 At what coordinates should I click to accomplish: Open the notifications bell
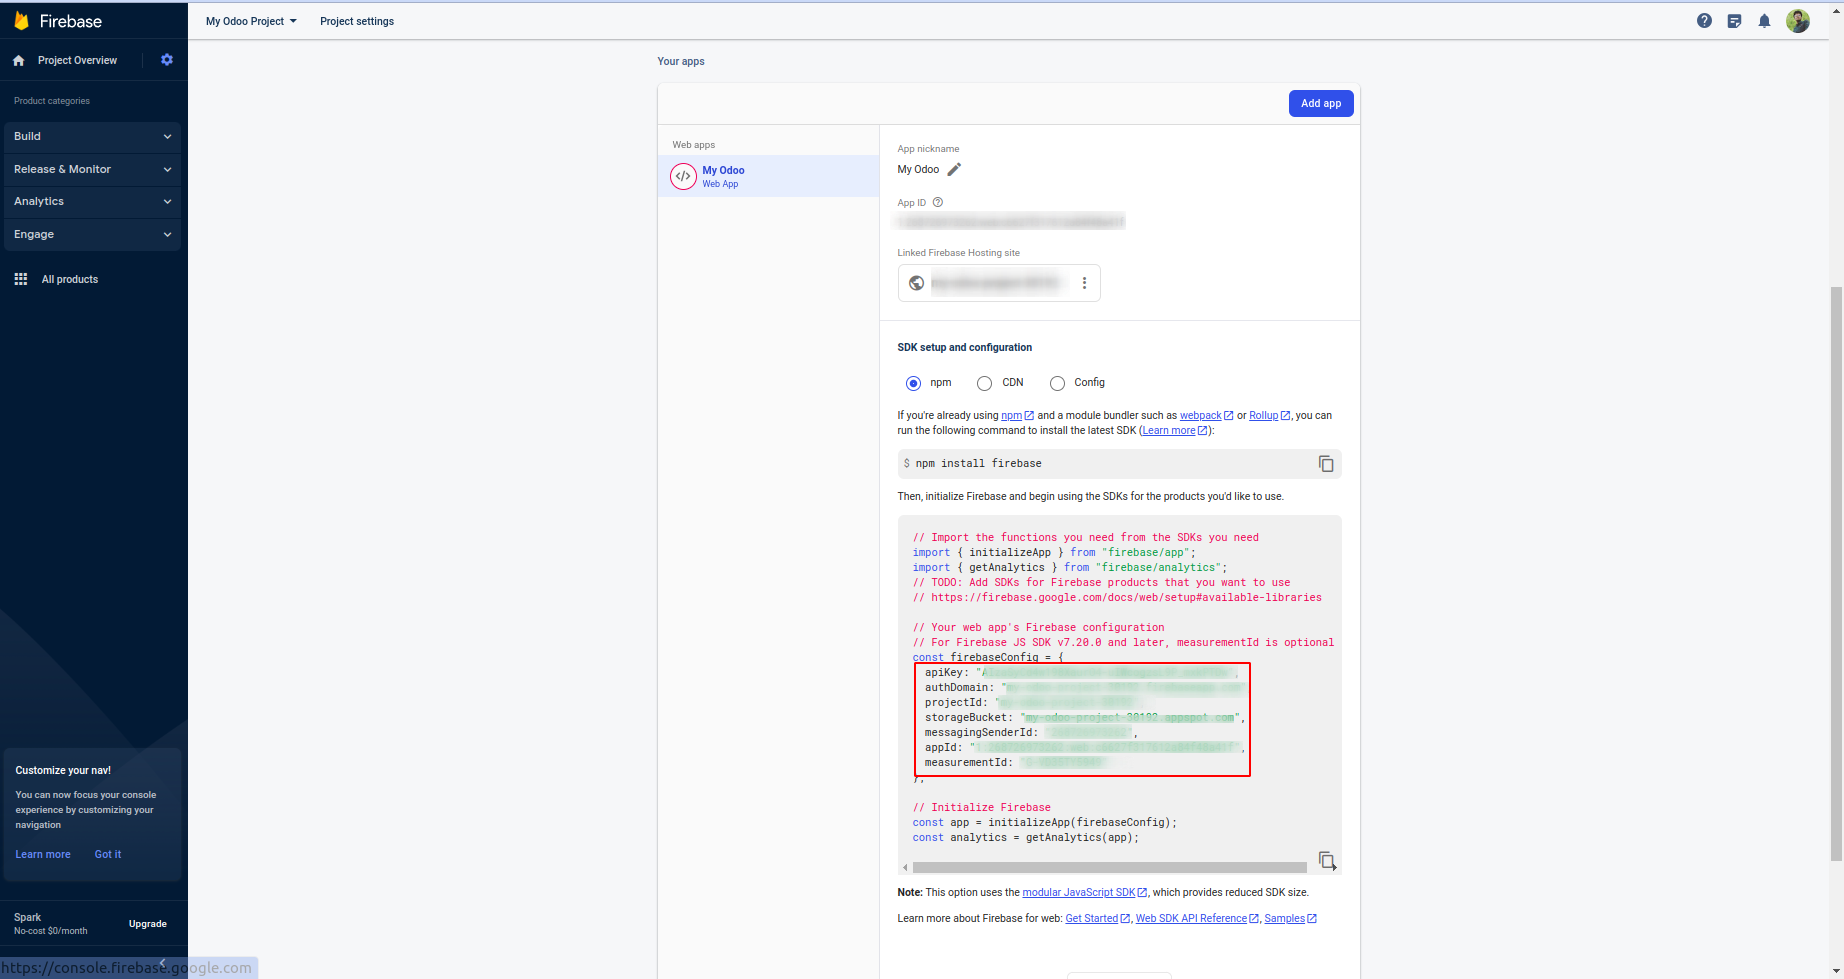click(x=1764, y=21)
